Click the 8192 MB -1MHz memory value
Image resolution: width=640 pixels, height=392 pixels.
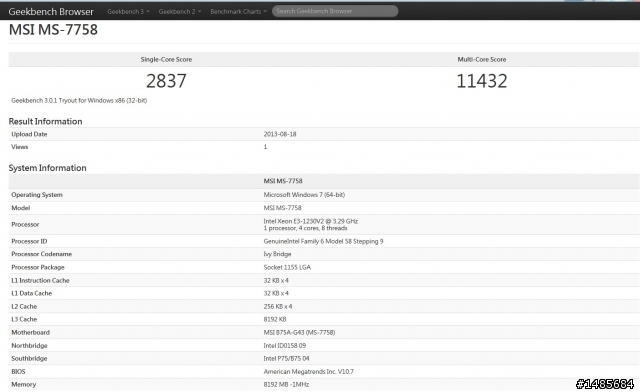pos(286,384)
